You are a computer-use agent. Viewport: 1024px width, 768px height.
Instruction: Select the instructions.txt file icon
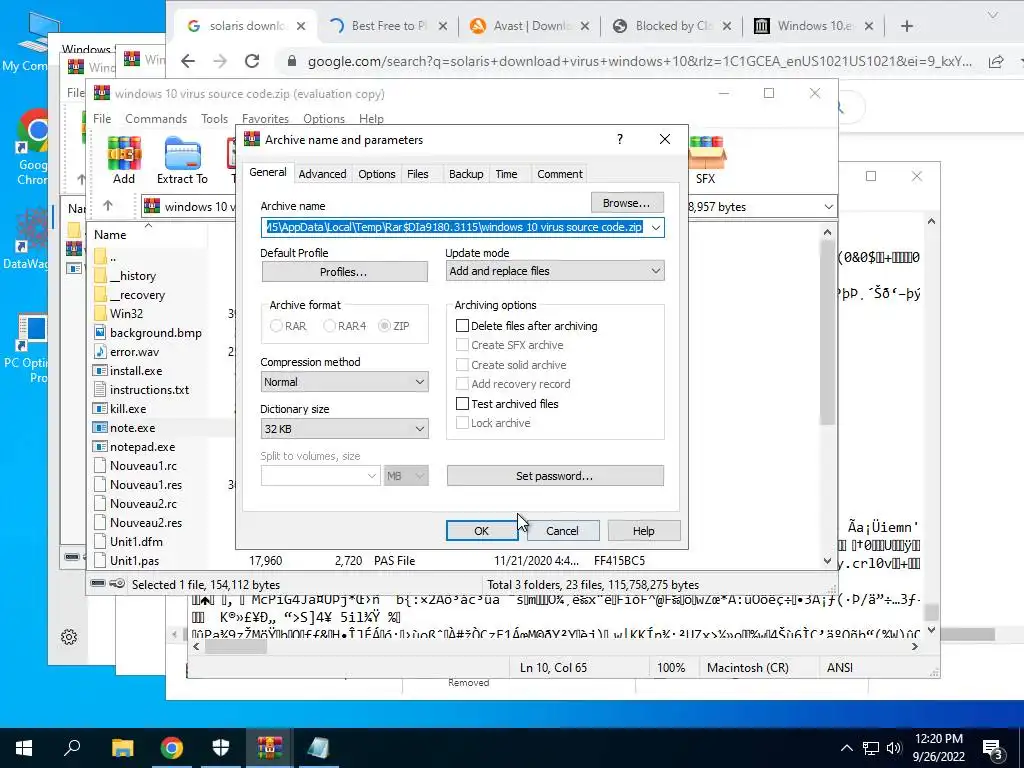(x=100, y=389)
